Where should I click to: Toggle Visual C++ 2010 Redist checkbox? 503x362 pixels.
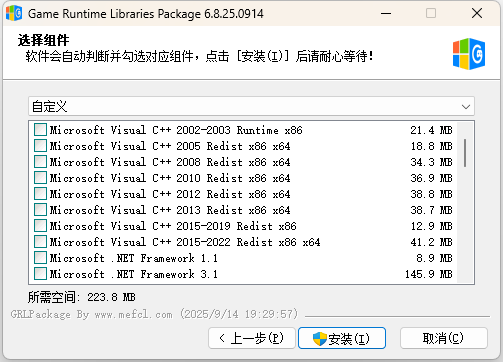point(40,177)
